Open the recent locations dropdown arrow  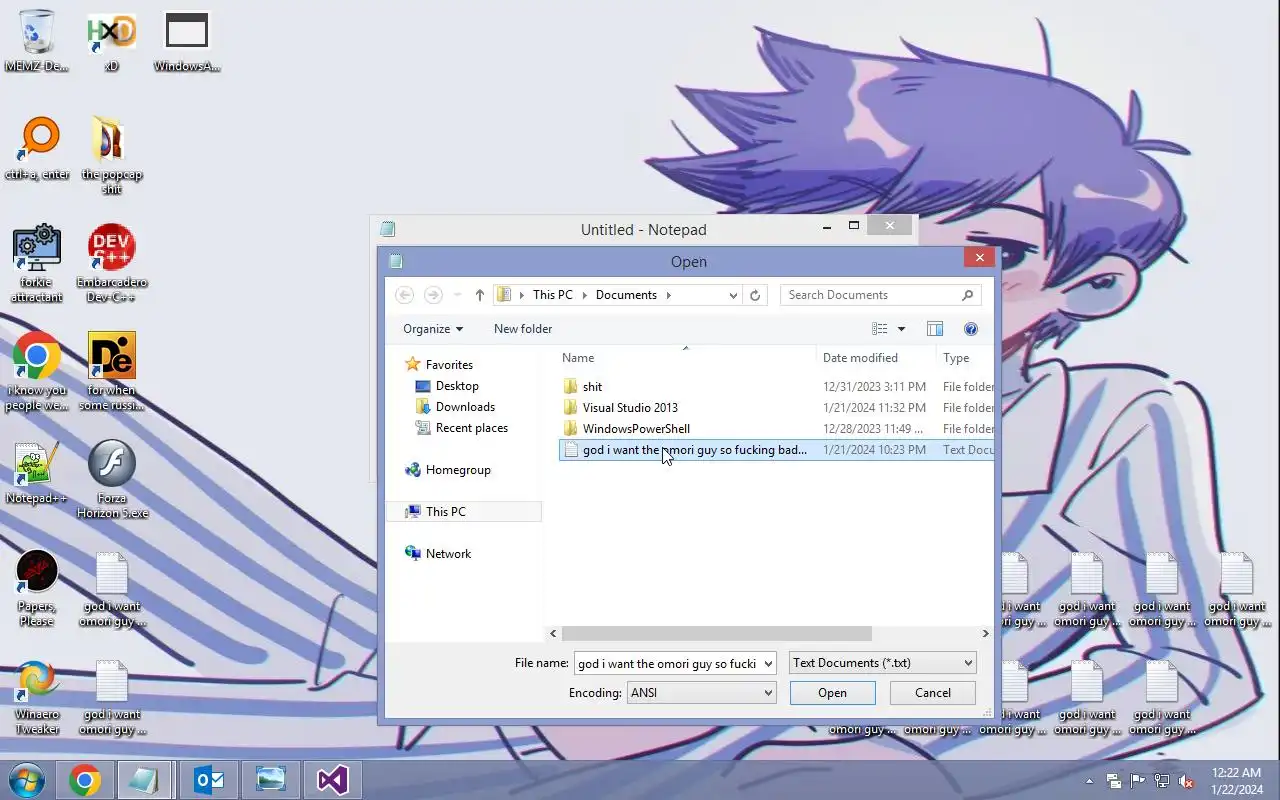(457, 295)
